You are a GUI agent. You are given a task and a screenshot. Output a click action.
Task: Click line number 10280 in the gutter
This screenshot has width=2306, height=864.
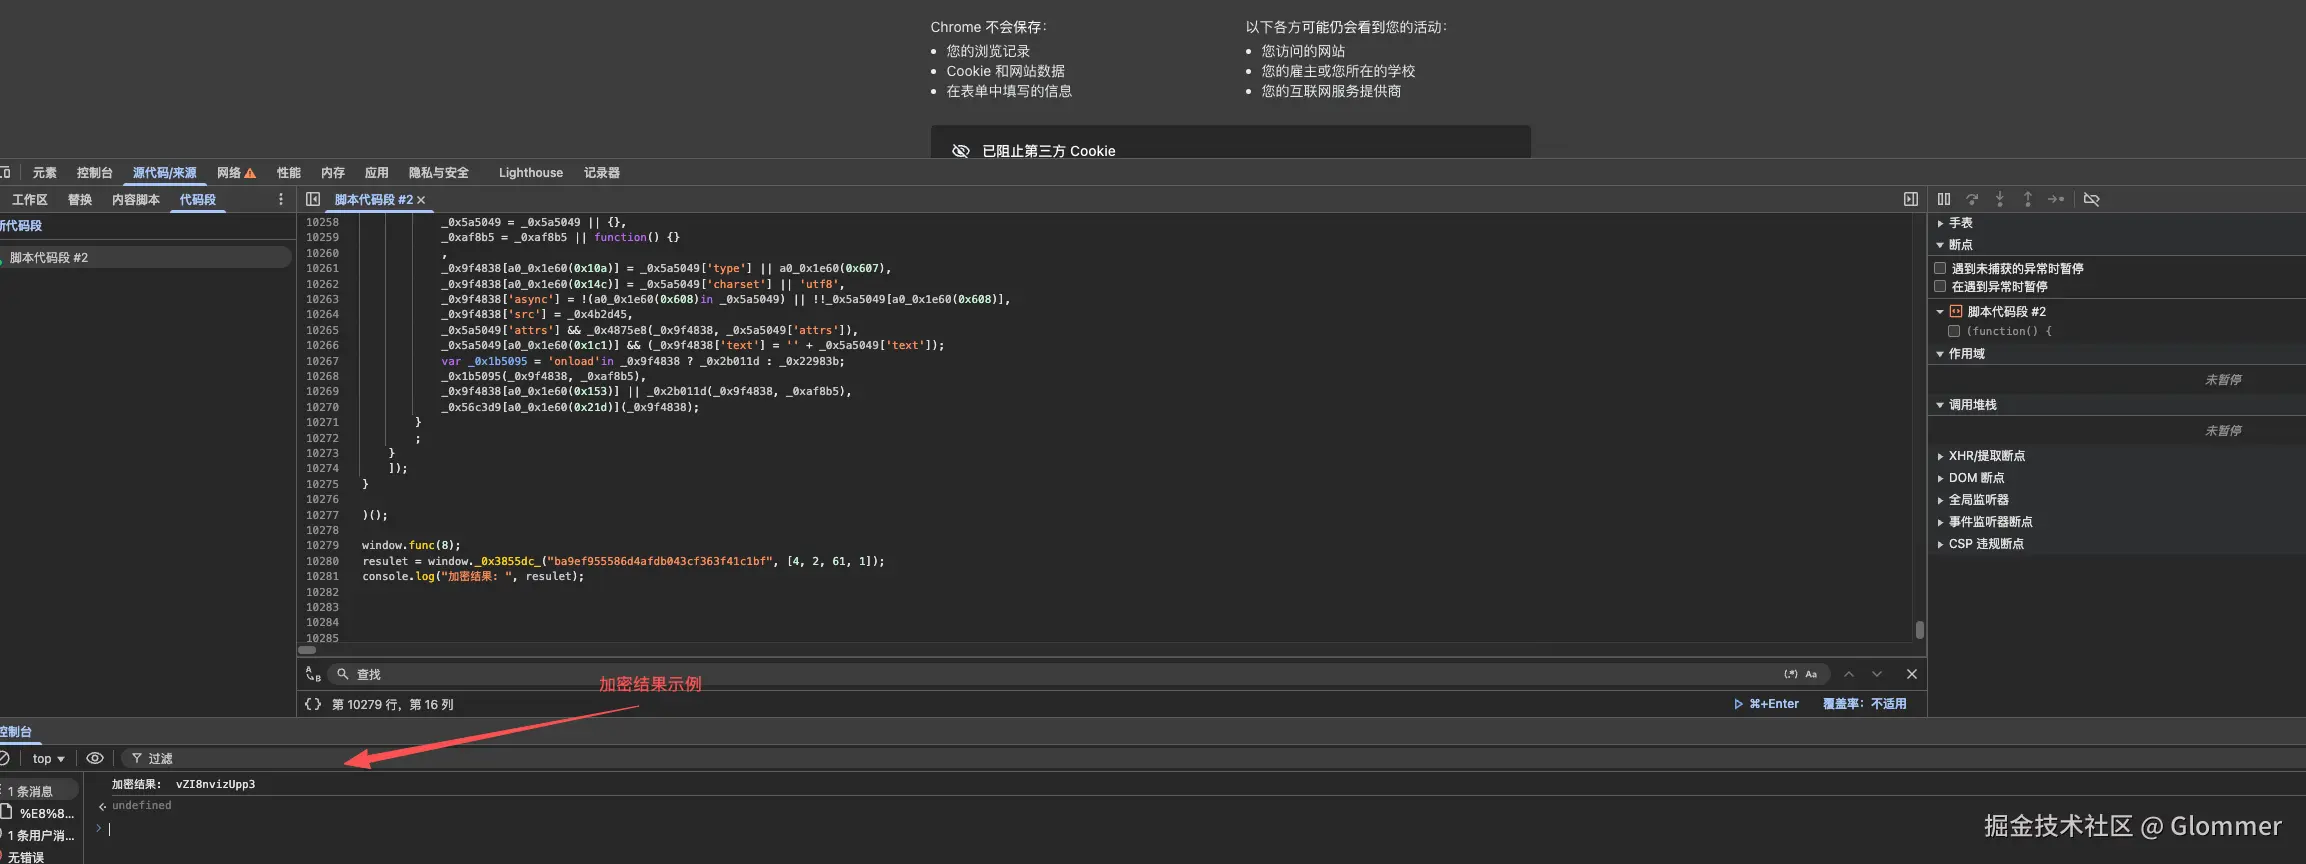(x=322, y=561)
